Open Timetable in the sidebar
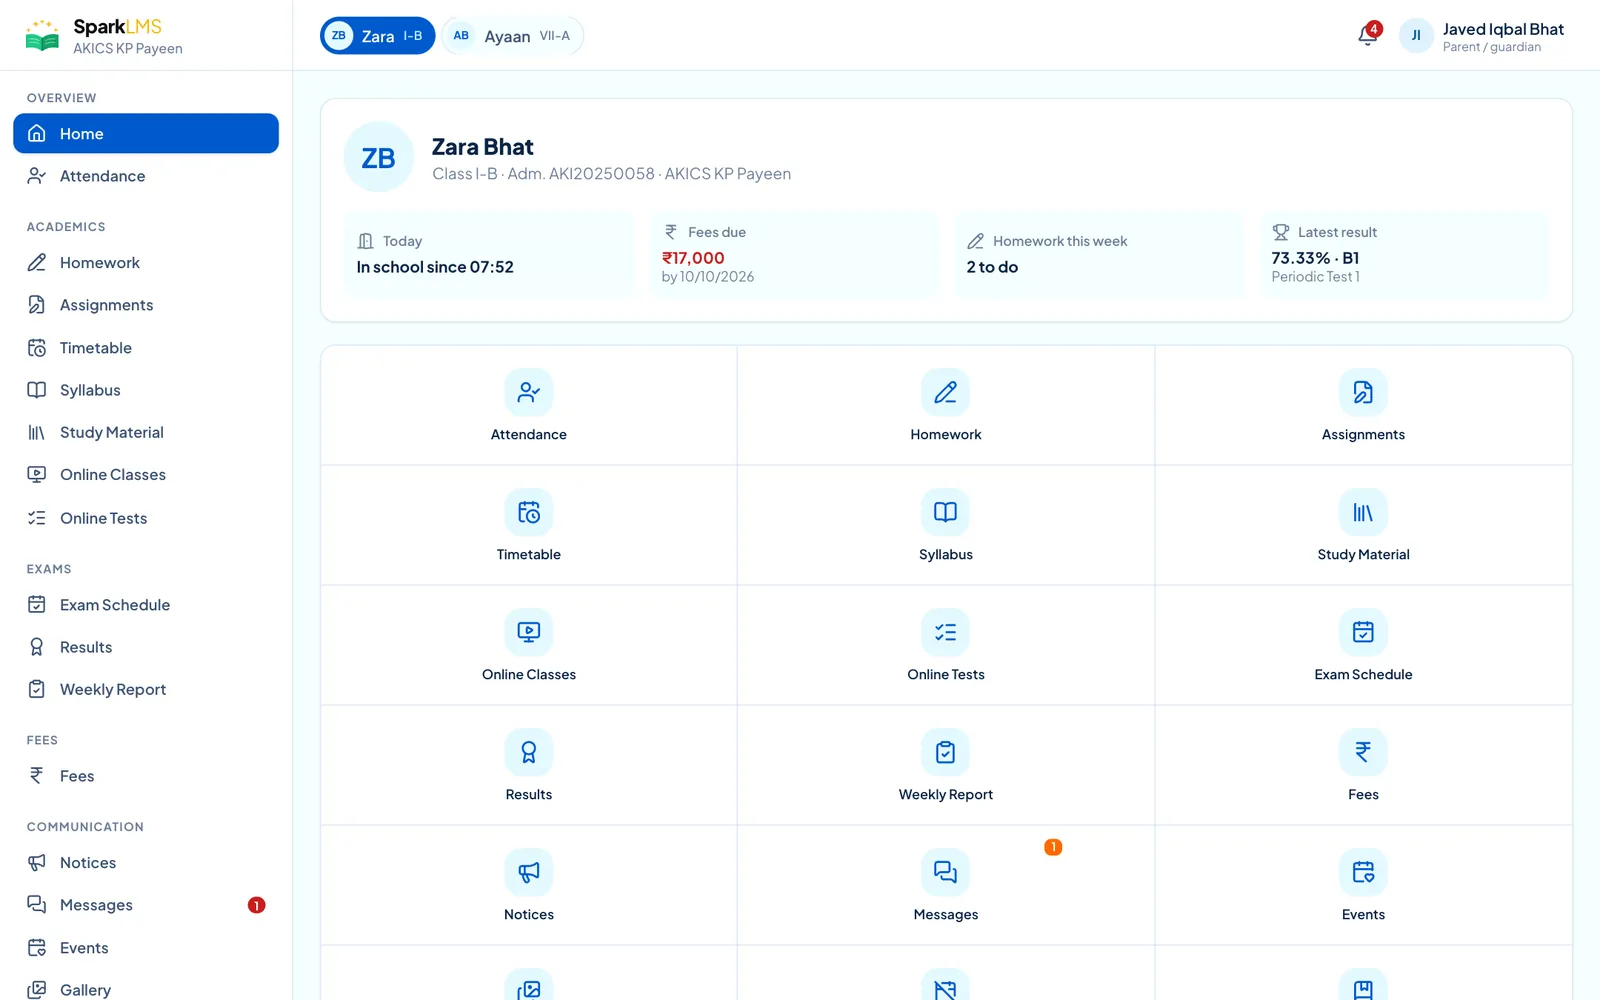The height and width of the screenshot is (1000, 1600). [x=146, y=348]
